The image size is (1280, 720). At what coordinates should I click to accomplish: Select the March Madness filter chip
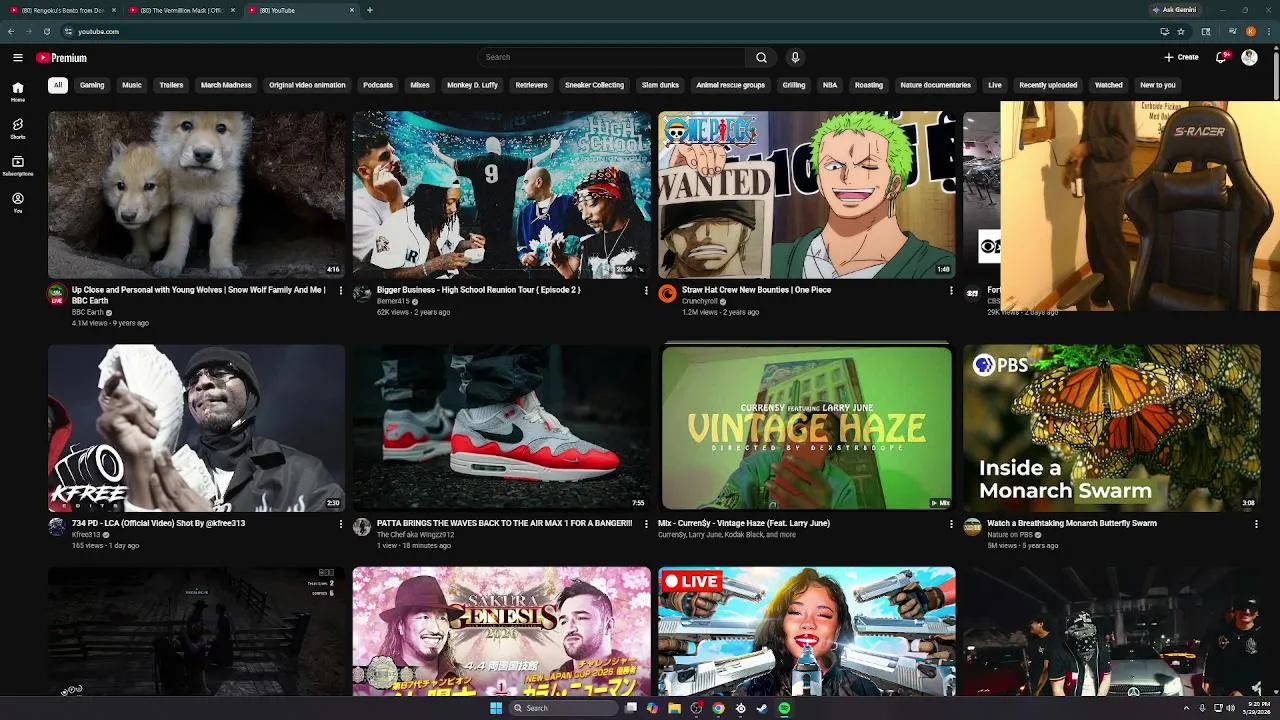click(226, 85)
